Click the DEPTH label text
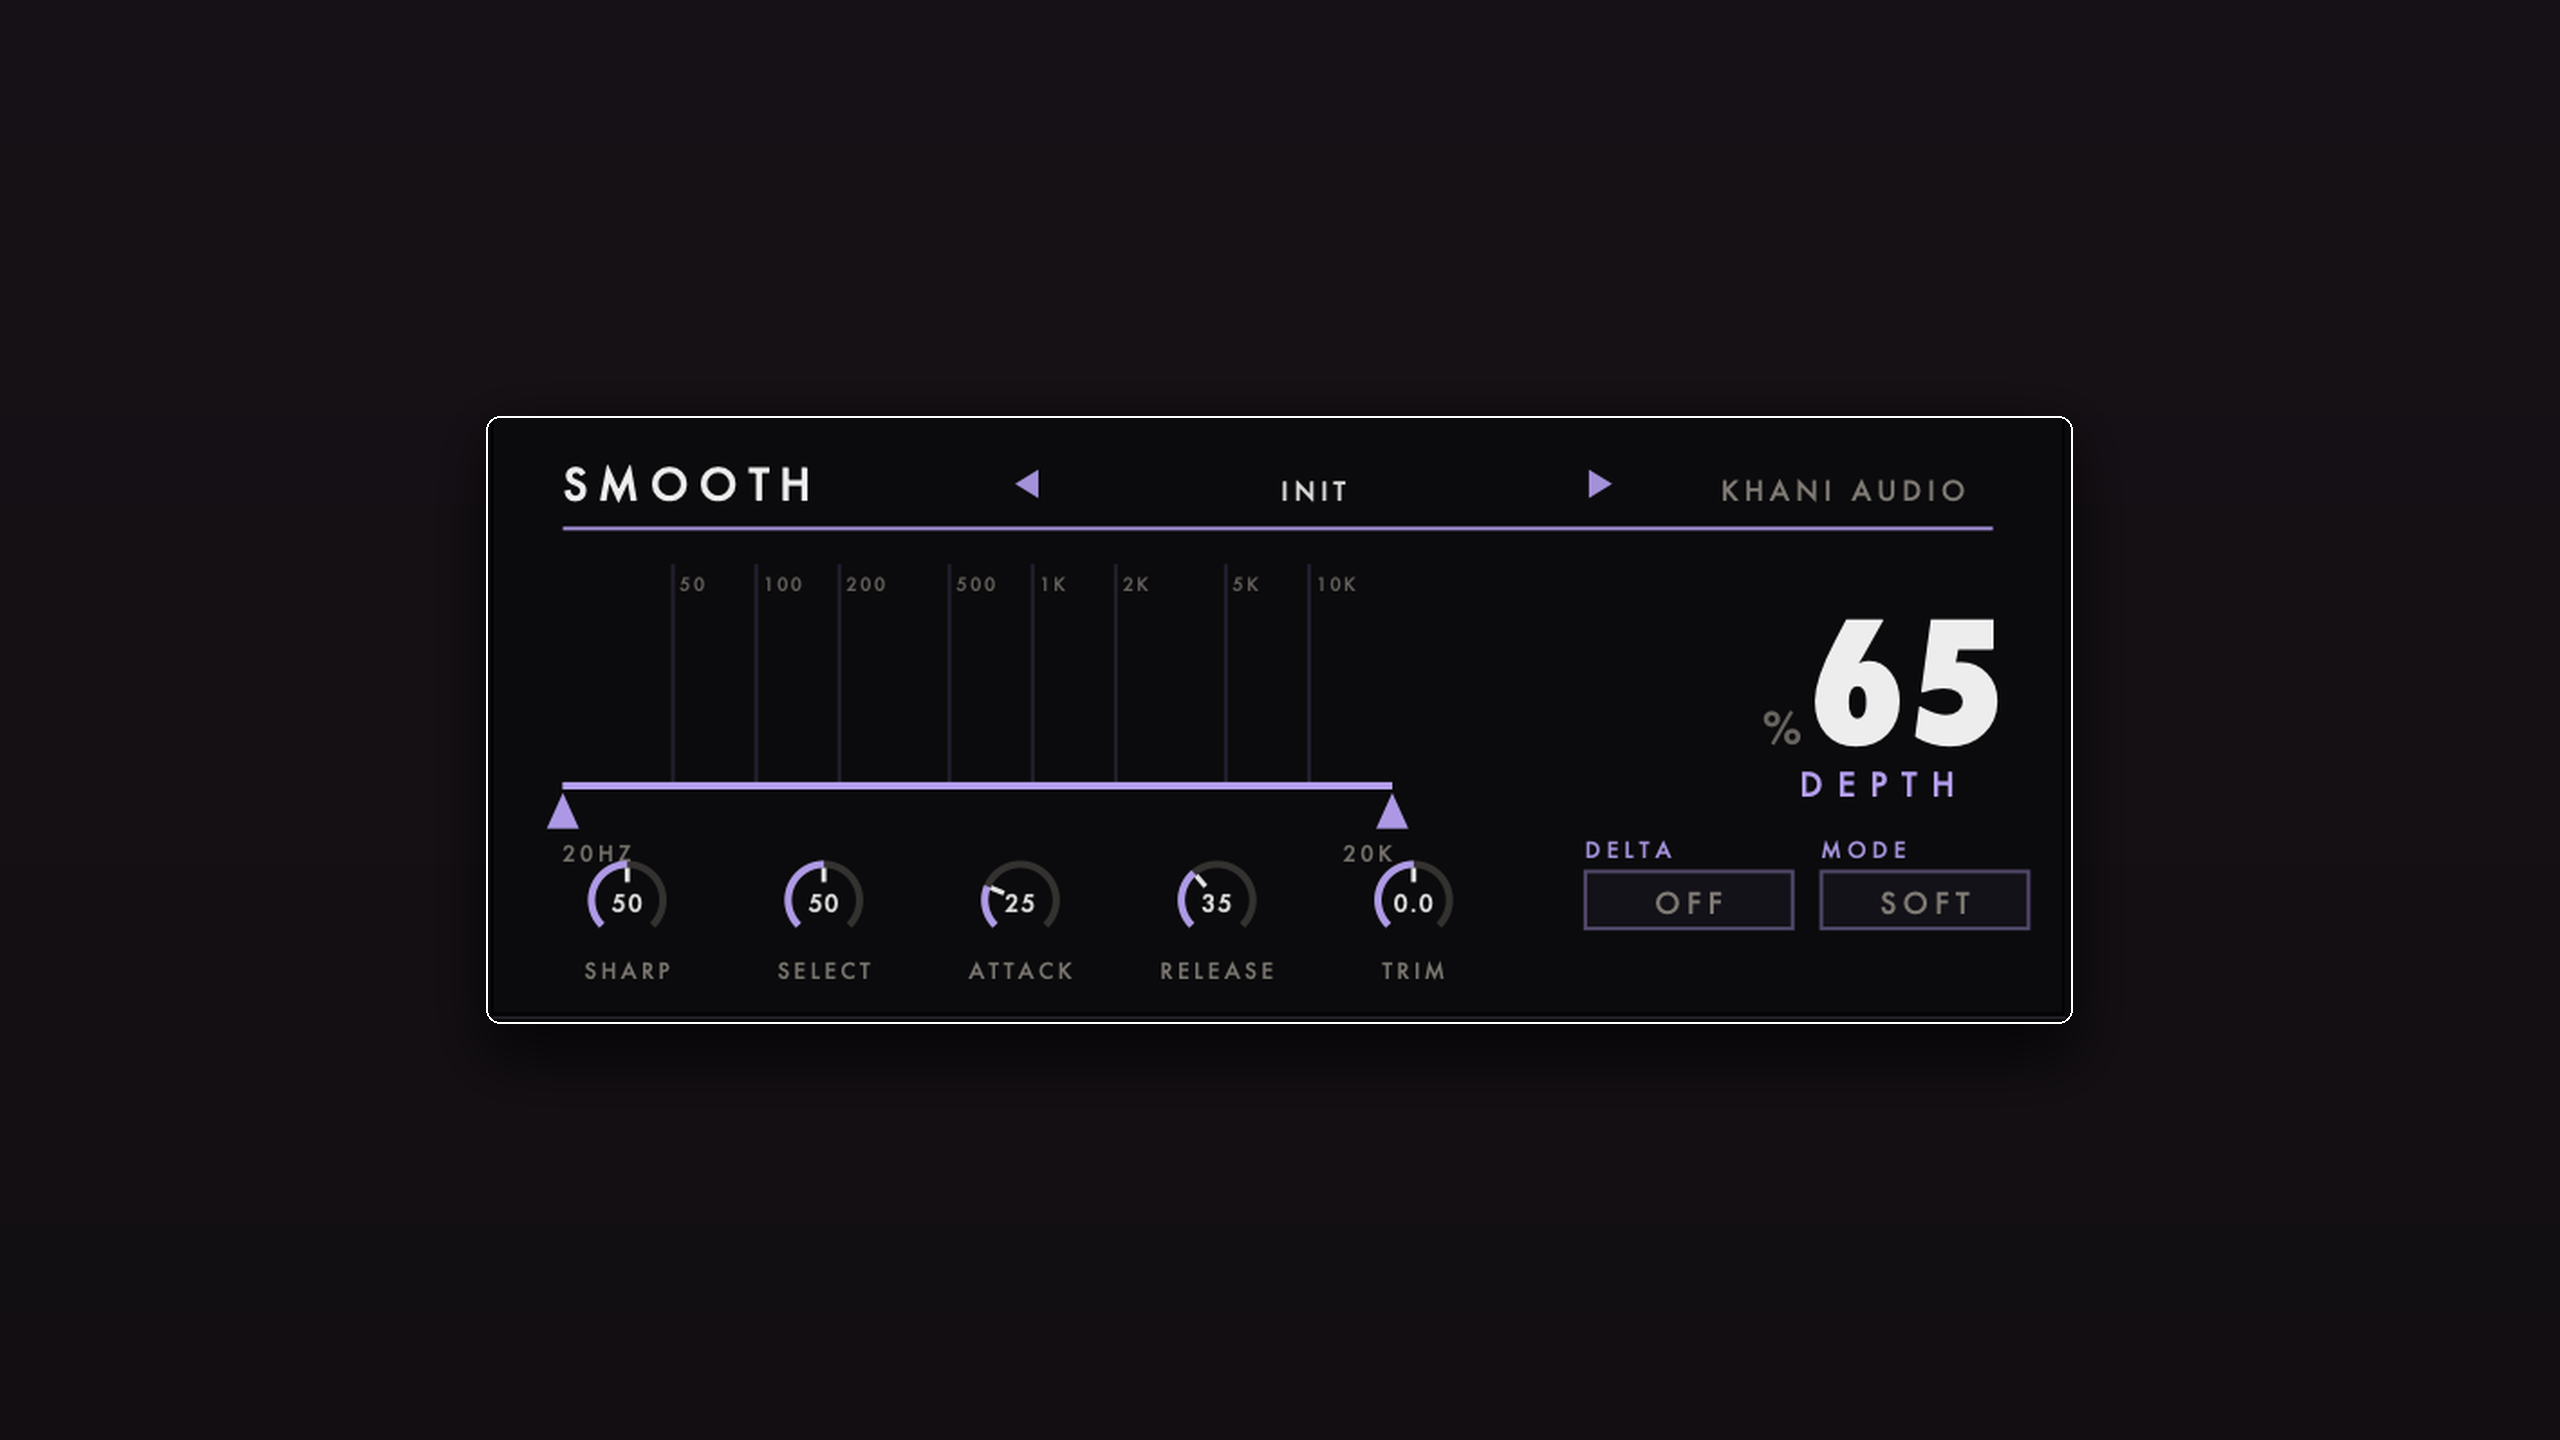The width and height of the screenshot is (2560, 1440). click(x=1878, y=785)
